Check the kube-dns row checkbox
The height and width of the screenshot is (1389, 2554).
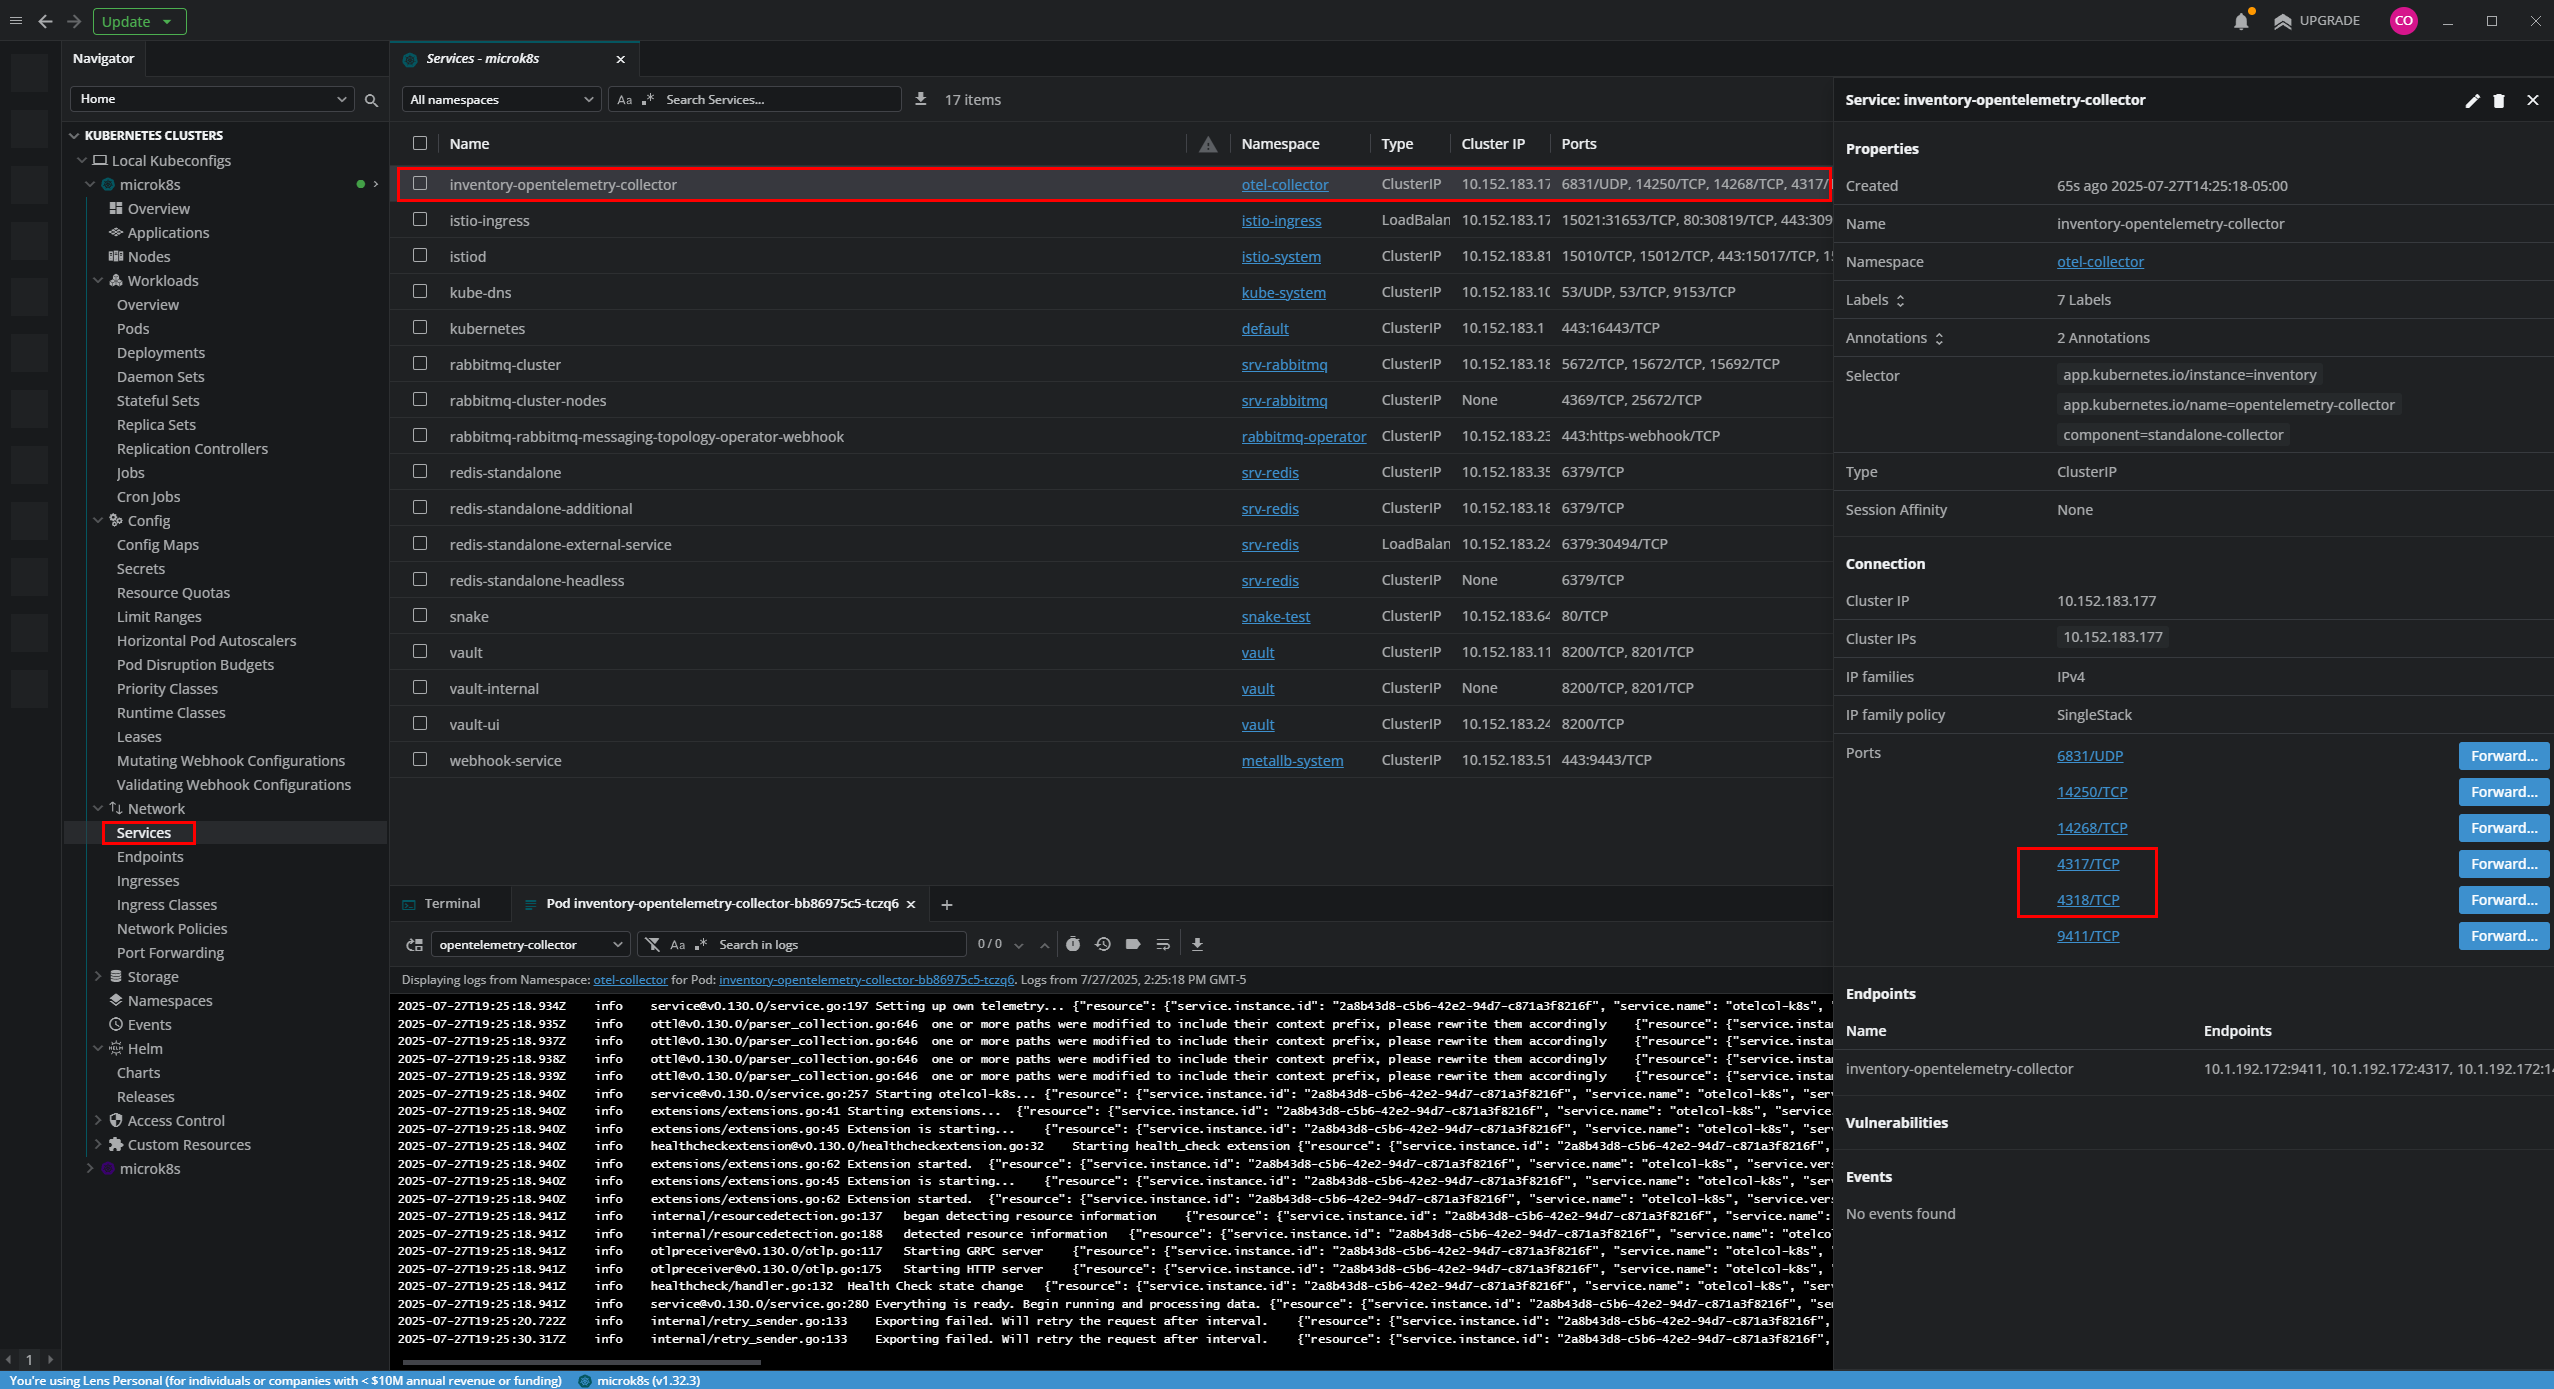click(x=420, y=291)
